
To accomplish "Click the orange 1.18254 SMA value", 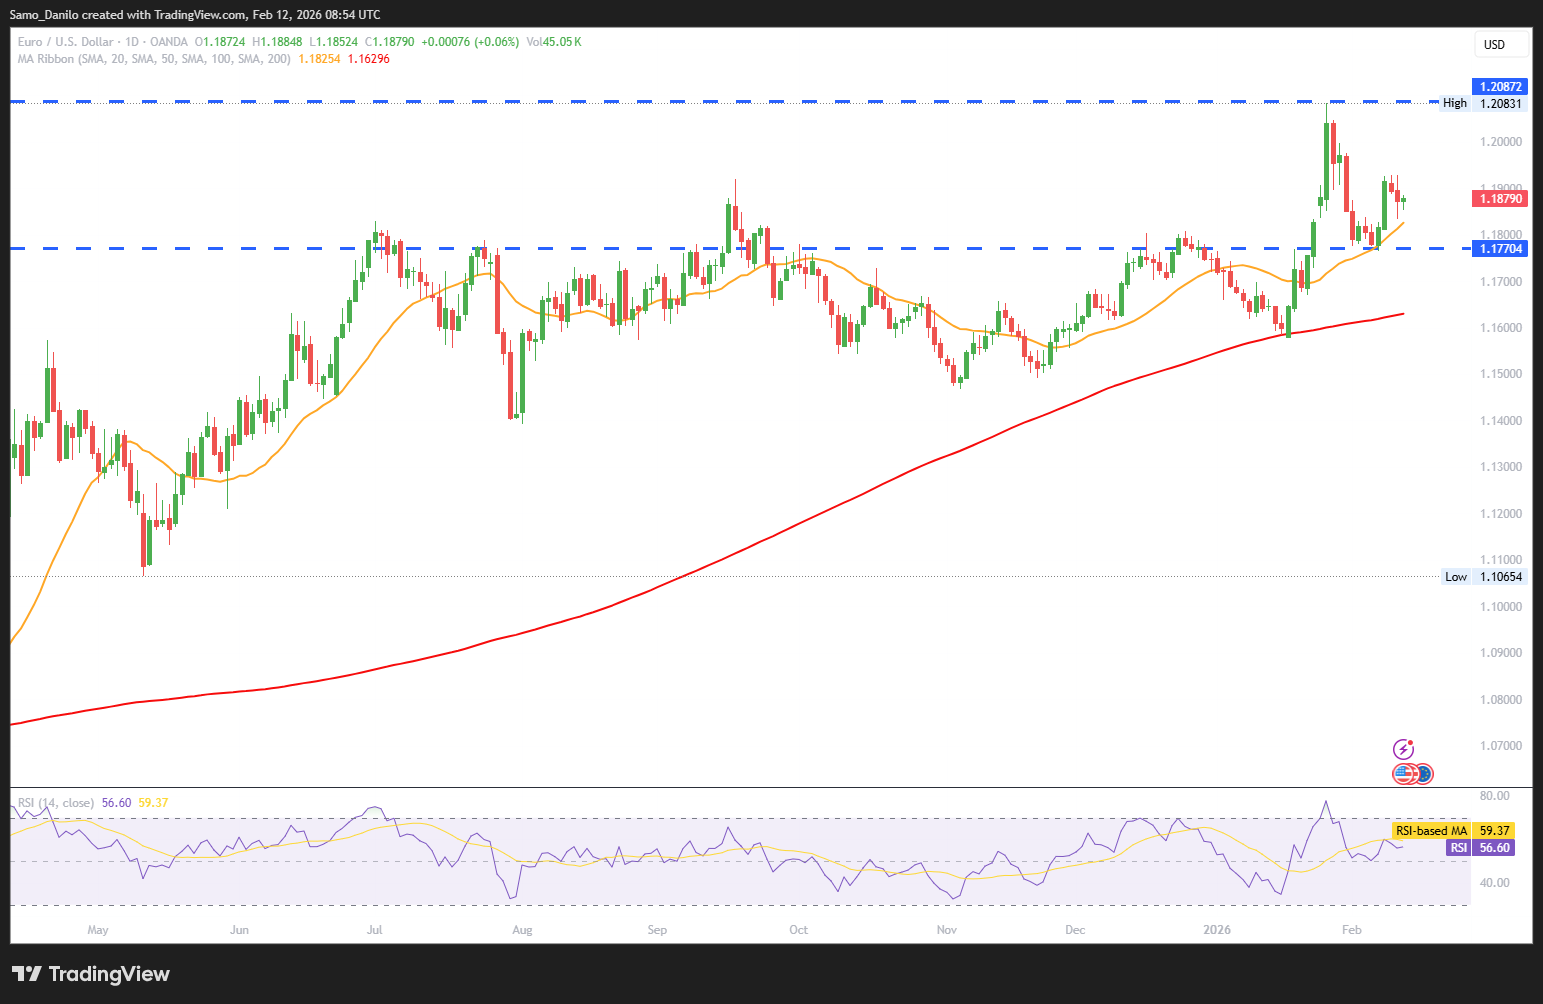I will tap(319, 59).
